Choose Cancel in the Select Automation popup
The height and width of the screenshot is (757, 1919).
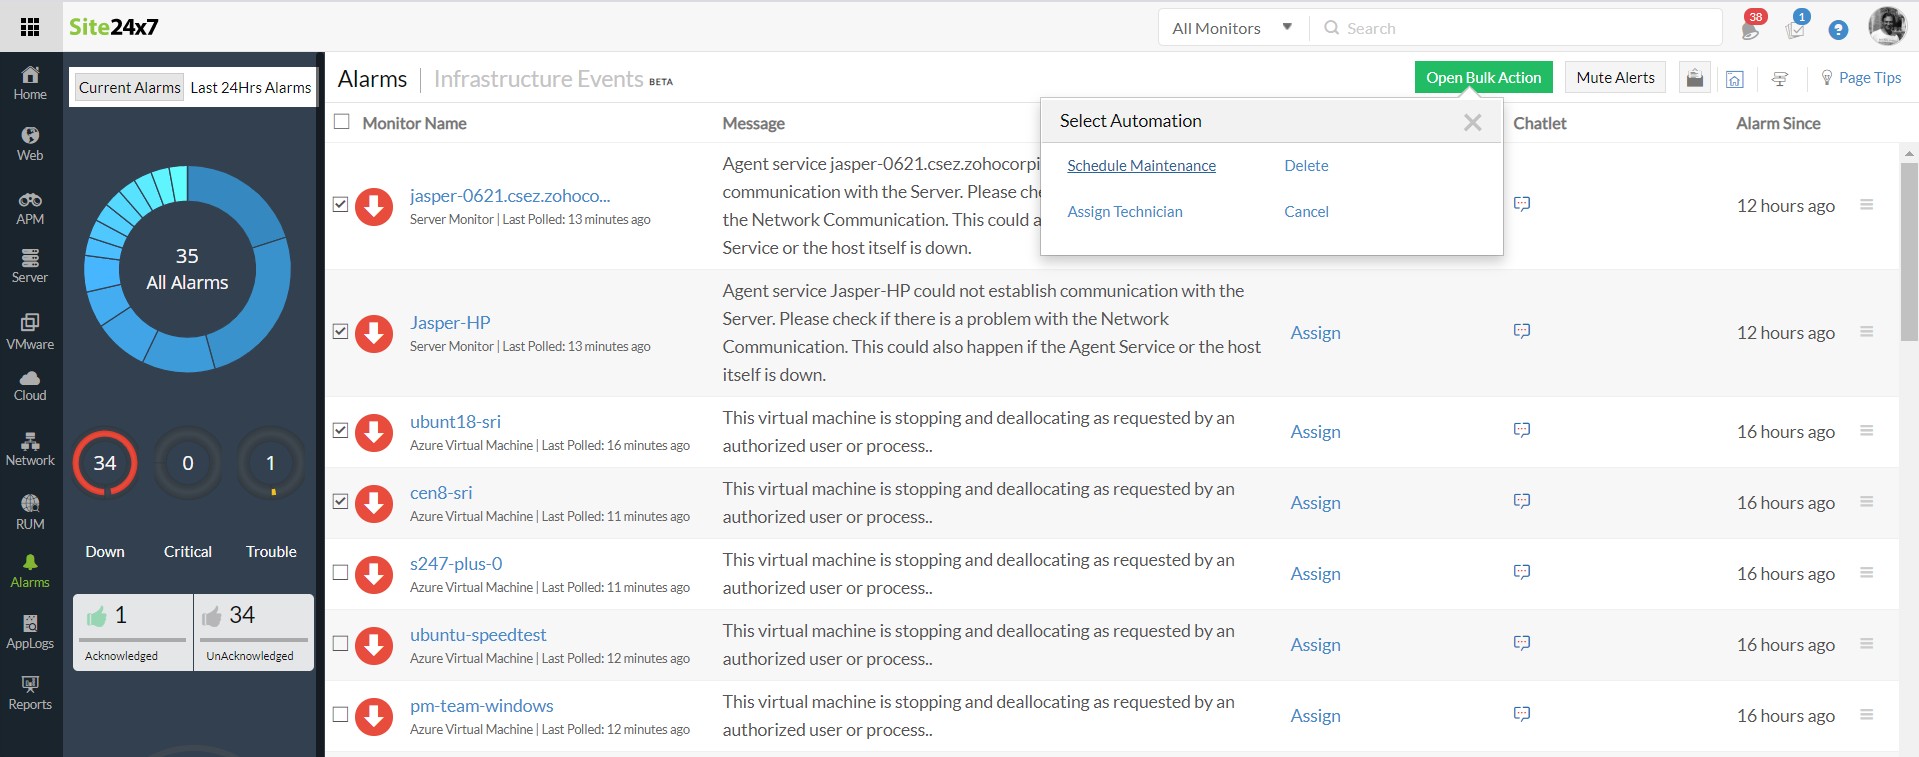tap(1306, 212)
